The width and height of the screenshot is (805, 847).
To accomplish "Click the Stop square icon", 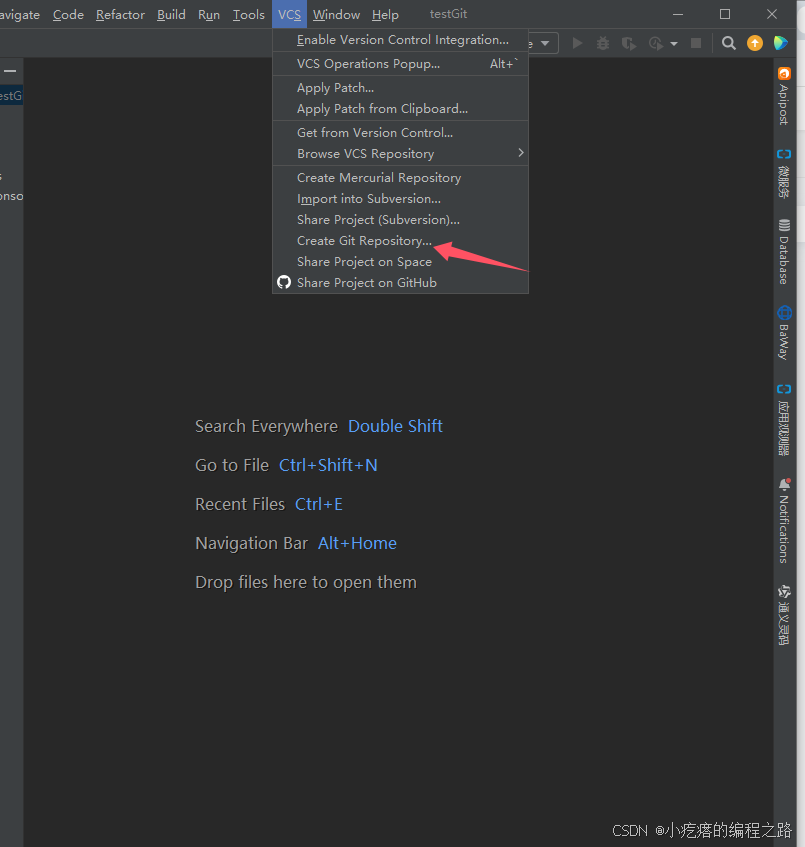I will click(696, 43).
